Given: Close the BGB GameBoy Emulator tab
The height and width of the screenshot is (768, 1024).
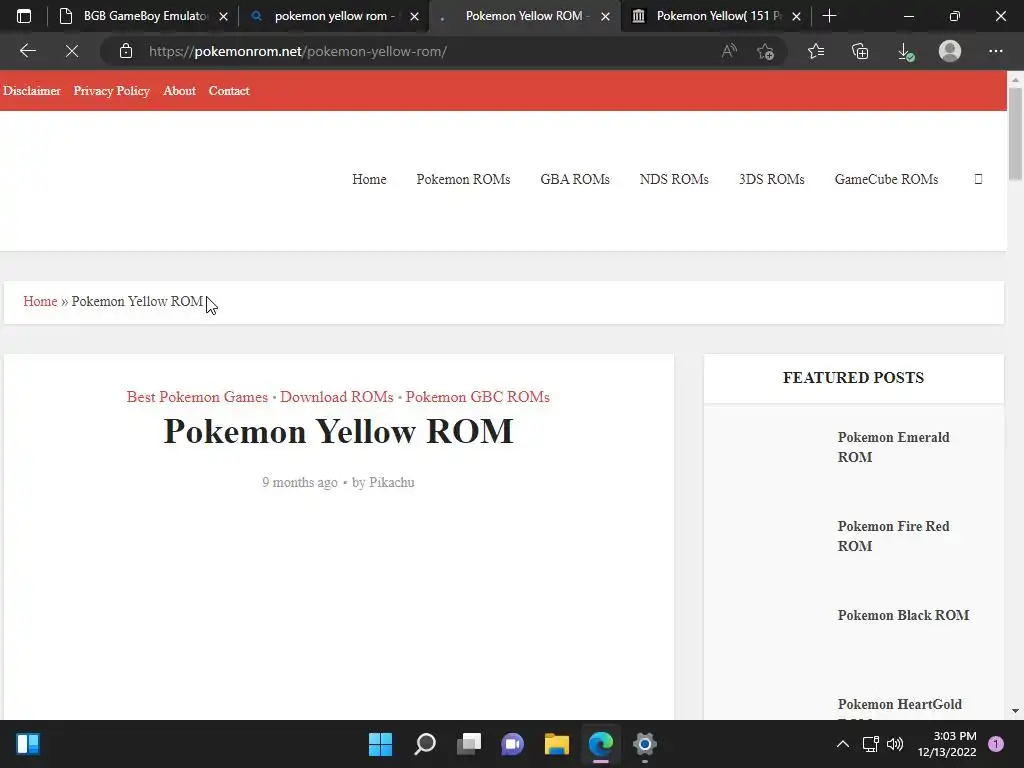Looking at the screenshot, I should [x=223, y=16].
